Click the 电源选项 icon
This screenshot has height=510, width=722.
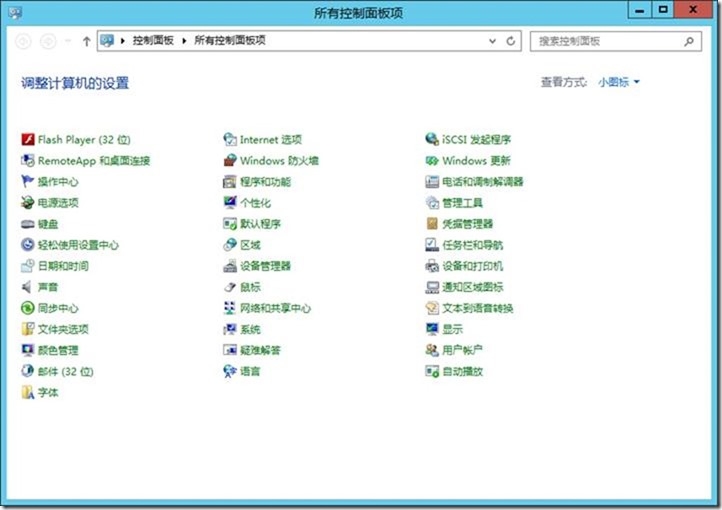click(28, 203)
